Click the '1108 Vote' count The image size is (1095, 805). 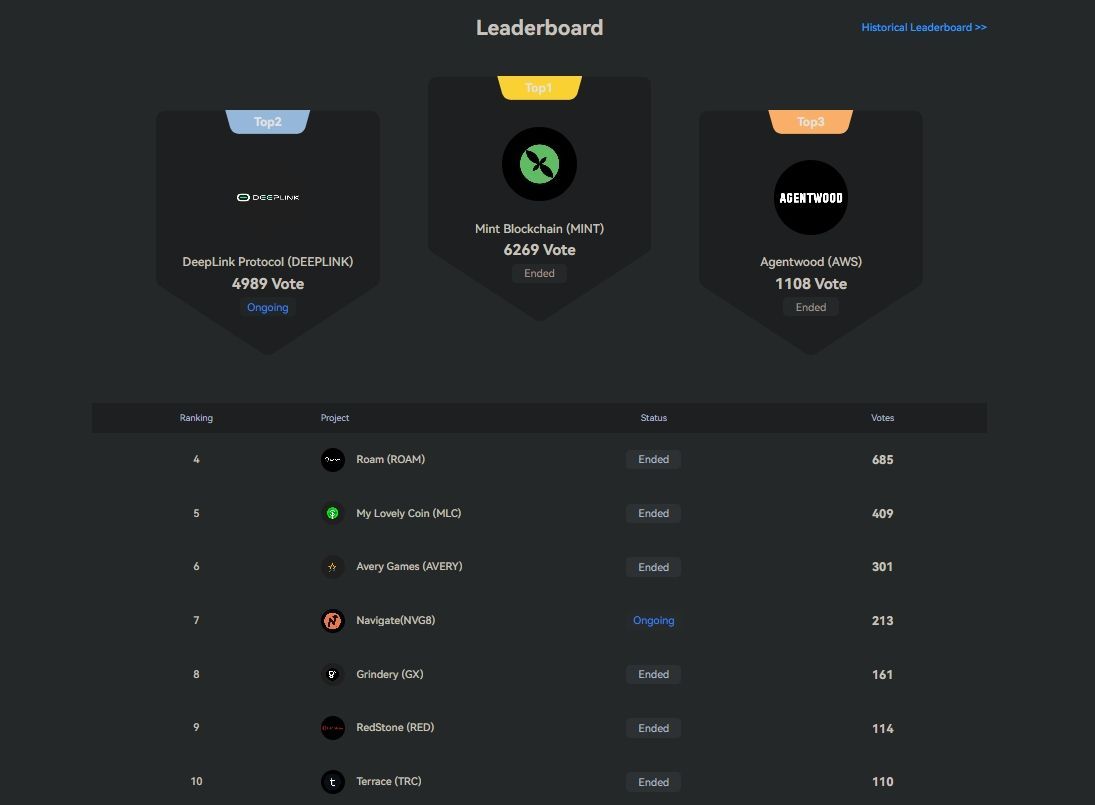(x=811, y=284)
